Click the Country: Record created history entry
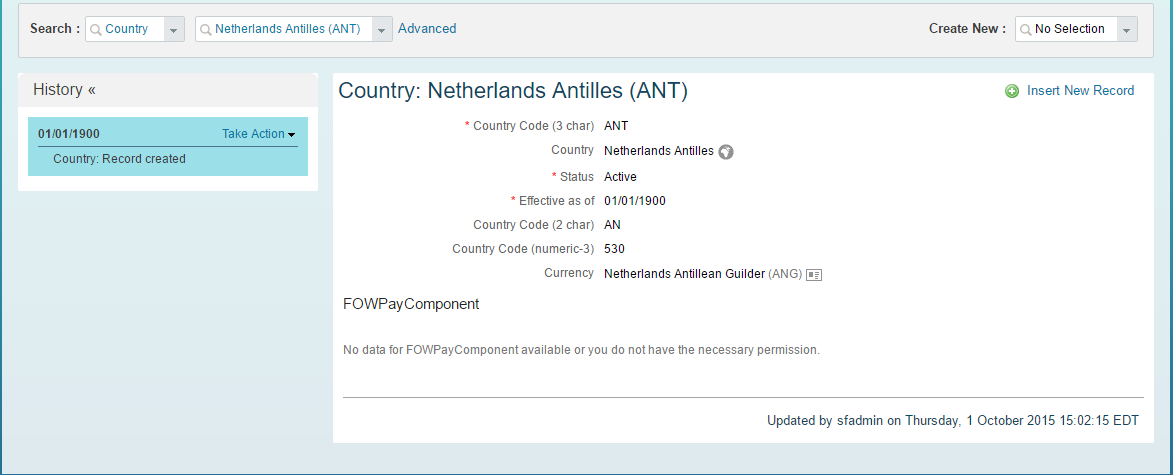This screenshot has width=1173, height=475. (x=120, y=159)
